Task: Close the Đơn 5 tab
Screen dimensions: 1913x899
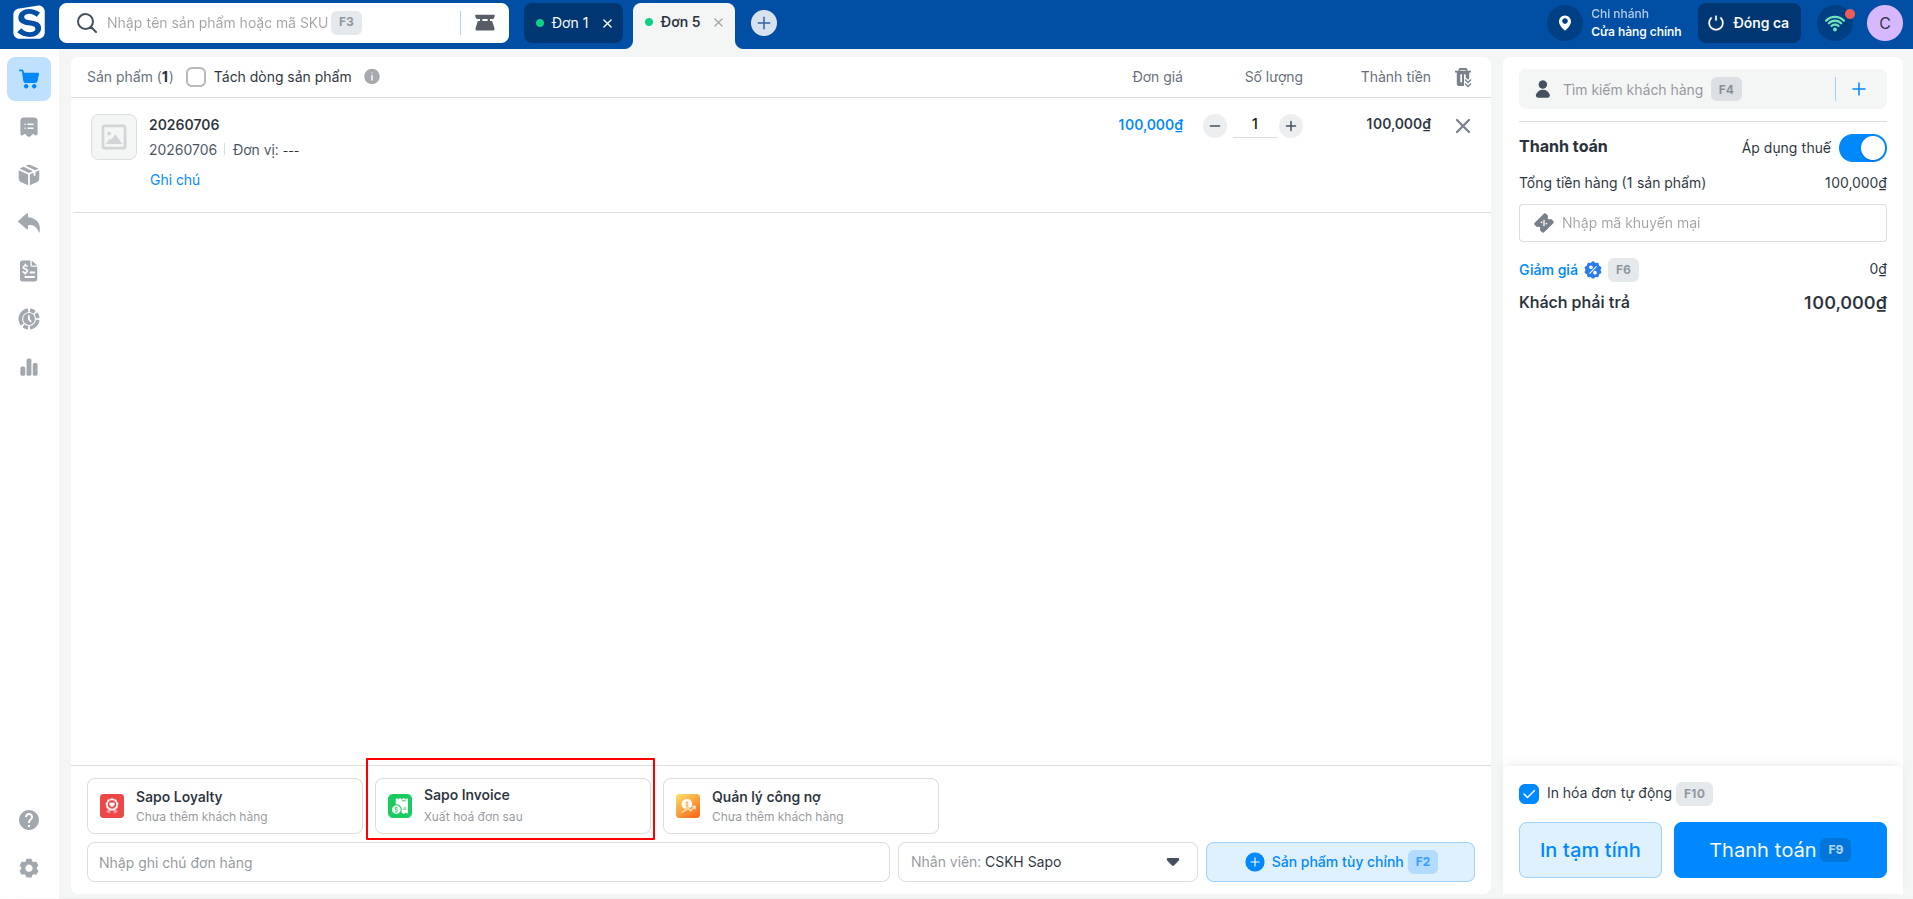Action: [718, 22]
